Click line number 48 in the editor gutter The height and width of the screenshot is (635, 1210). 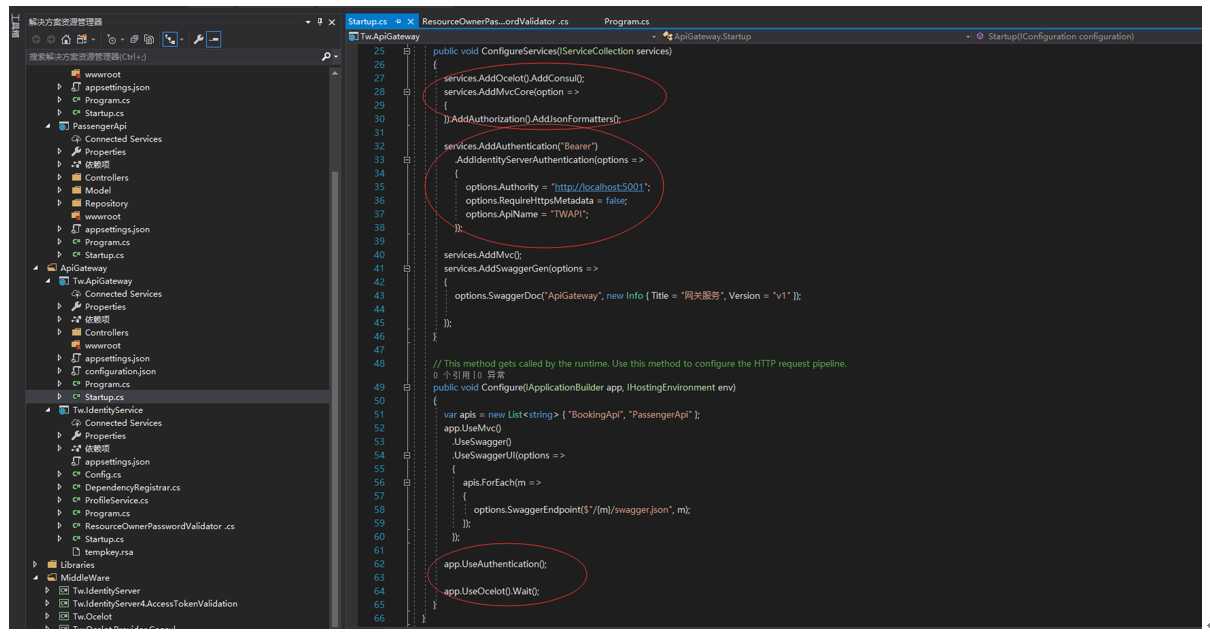378,364
